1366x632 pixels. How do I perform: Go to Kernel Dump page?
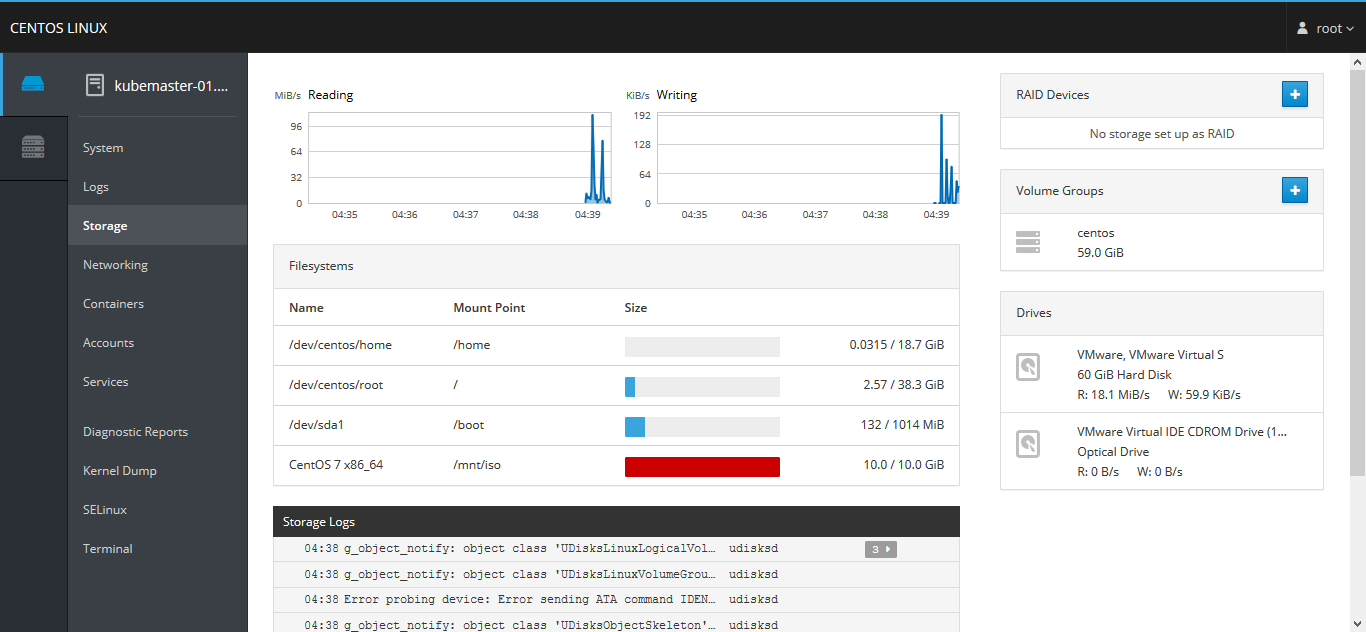coord(157,471)
